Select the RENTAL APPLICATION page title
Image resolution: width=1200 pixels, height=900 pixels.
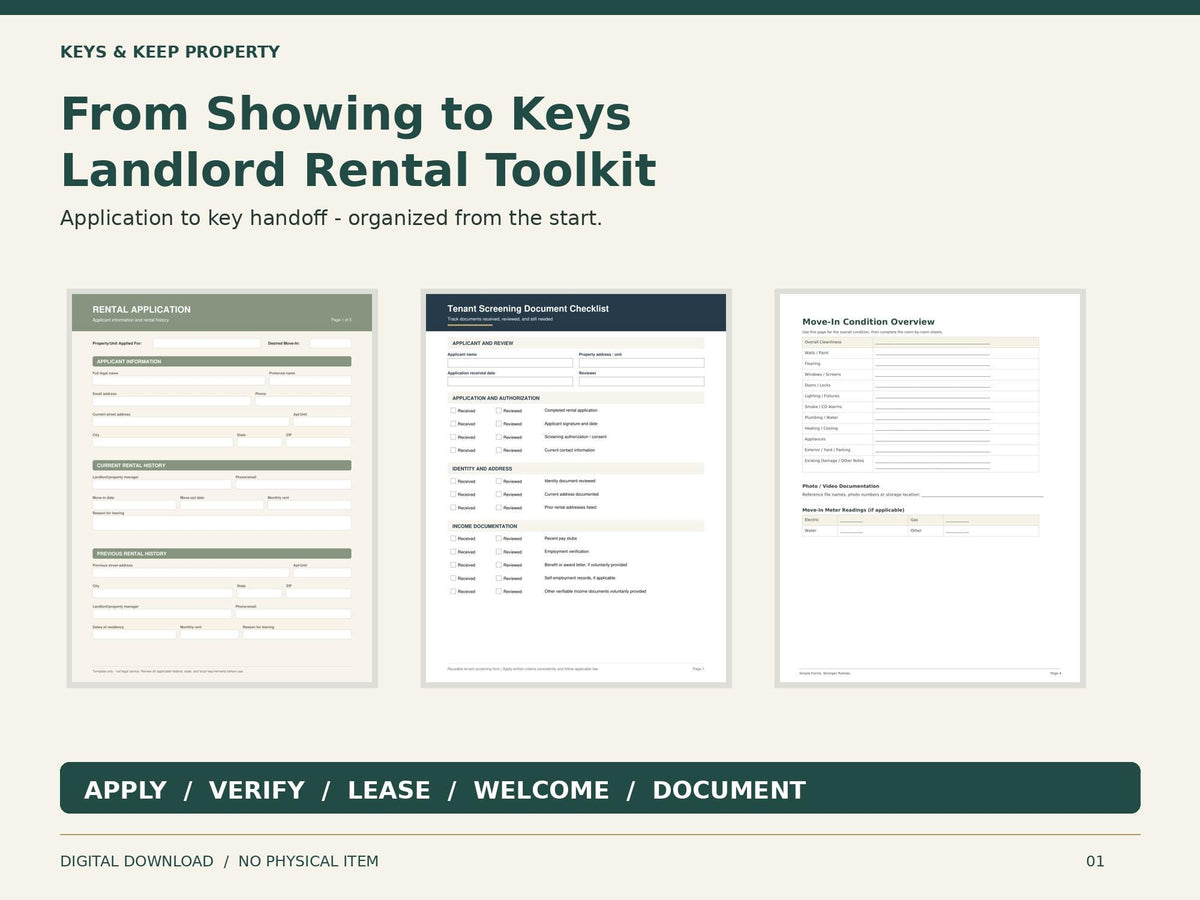pyautogui.click(x=142, y=309)
